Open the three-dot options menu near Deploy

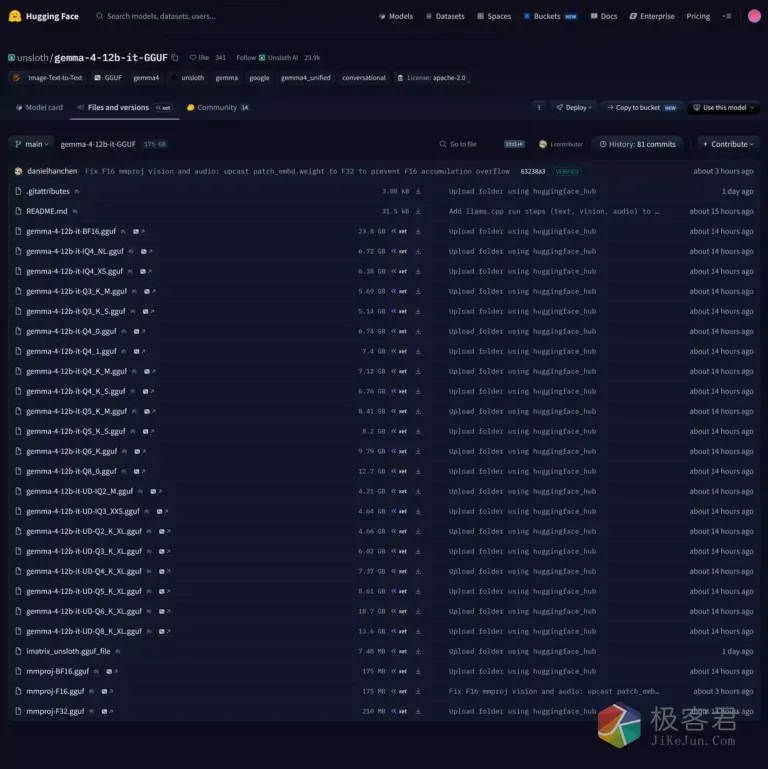point(539,107)
